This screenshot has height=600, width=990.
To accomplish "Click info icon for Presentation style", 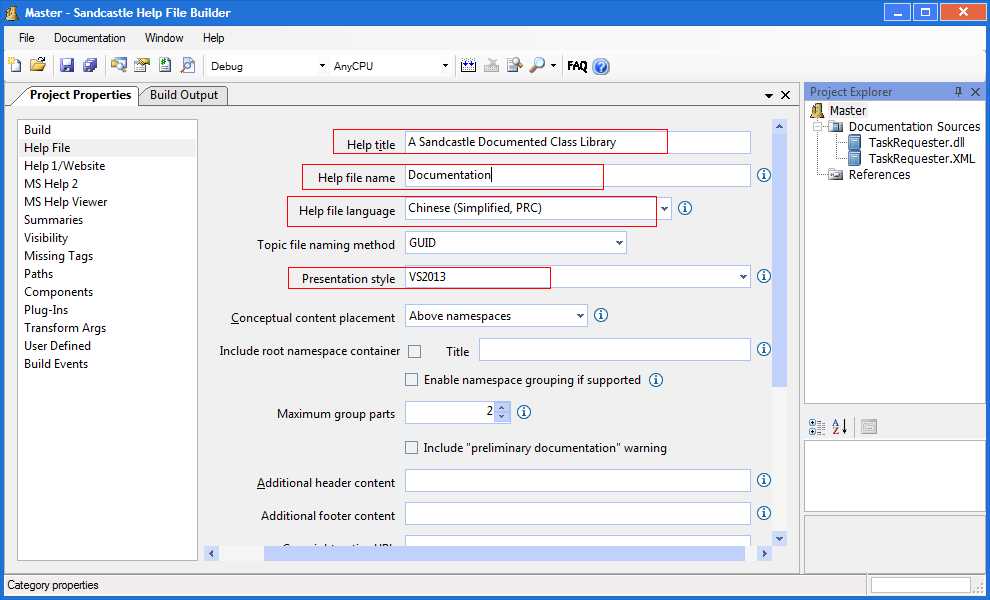I will click(764, 276).
